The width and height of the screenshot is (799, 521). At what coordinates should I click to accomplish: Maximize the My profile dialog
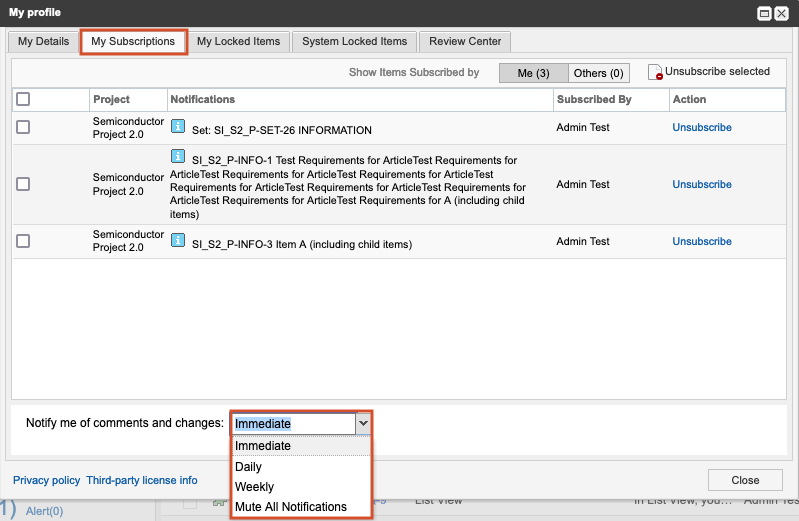(764, 13)
